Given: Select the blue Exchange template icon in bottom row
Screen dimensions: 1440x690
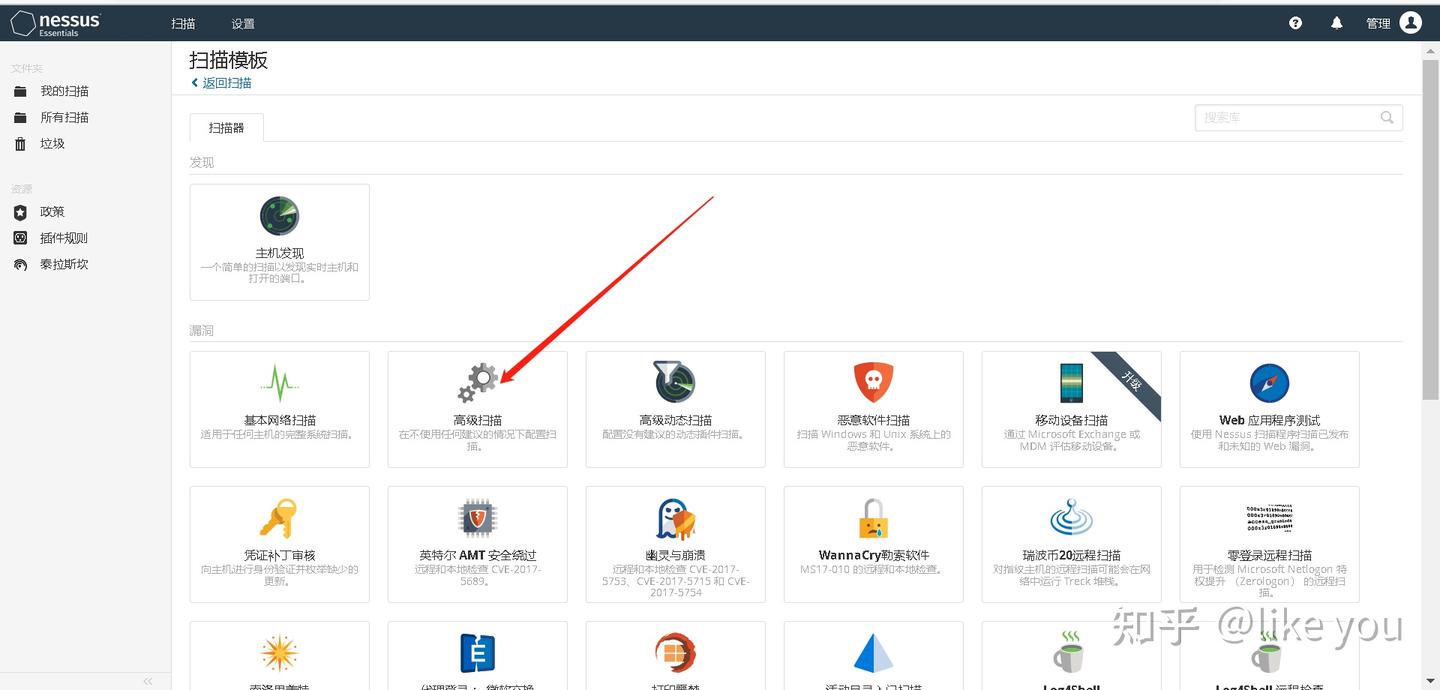Looking at the screenshot, I should click(477, 653).
